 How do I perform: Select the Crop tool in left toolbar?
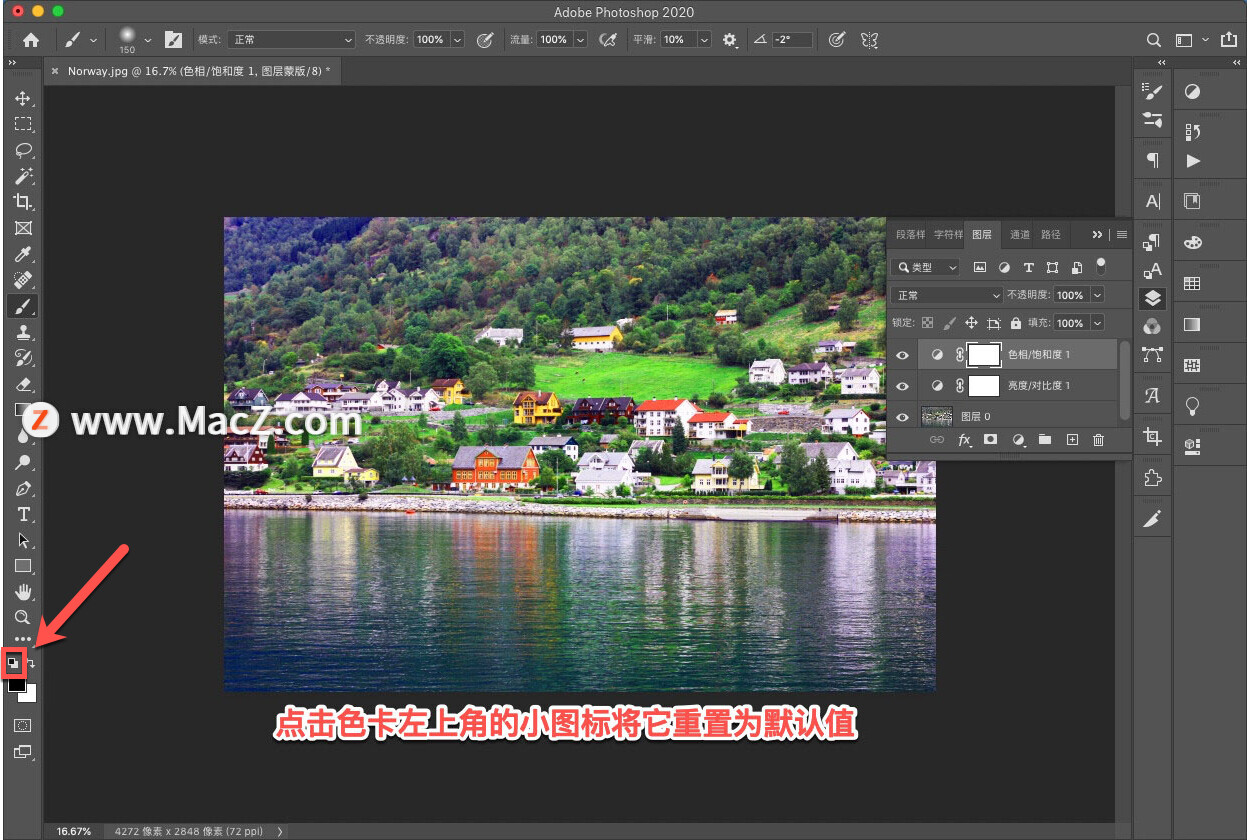pyautogui.click(x=22, y=202)
